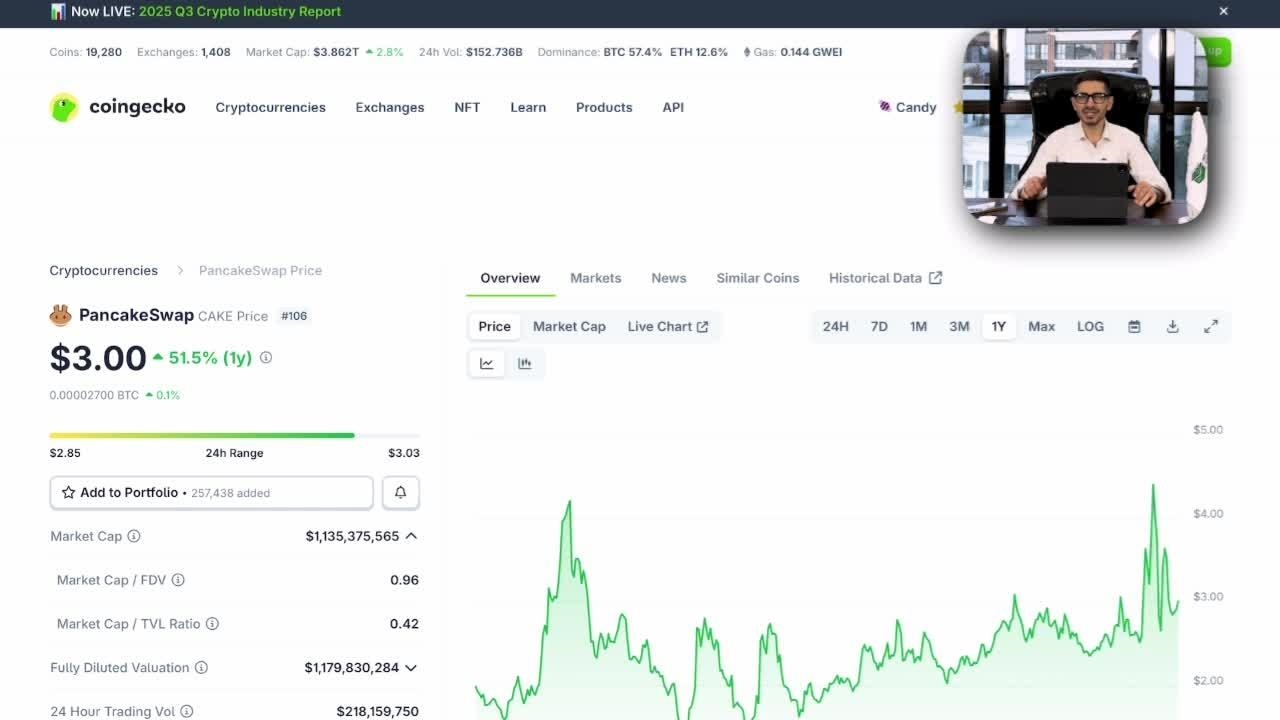
Task: Click Add to Portfolio button
Action: [x=211, y=493]
